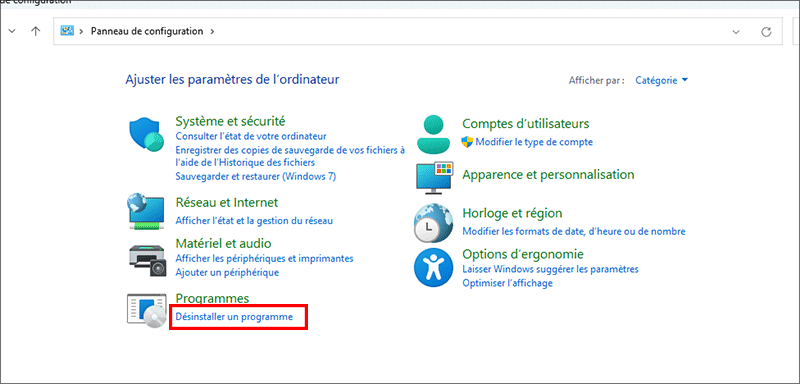Open Comptes d'utilisateurs category
Image resolution: width=800 pixels, height=384 pixels.
point(526,123)
